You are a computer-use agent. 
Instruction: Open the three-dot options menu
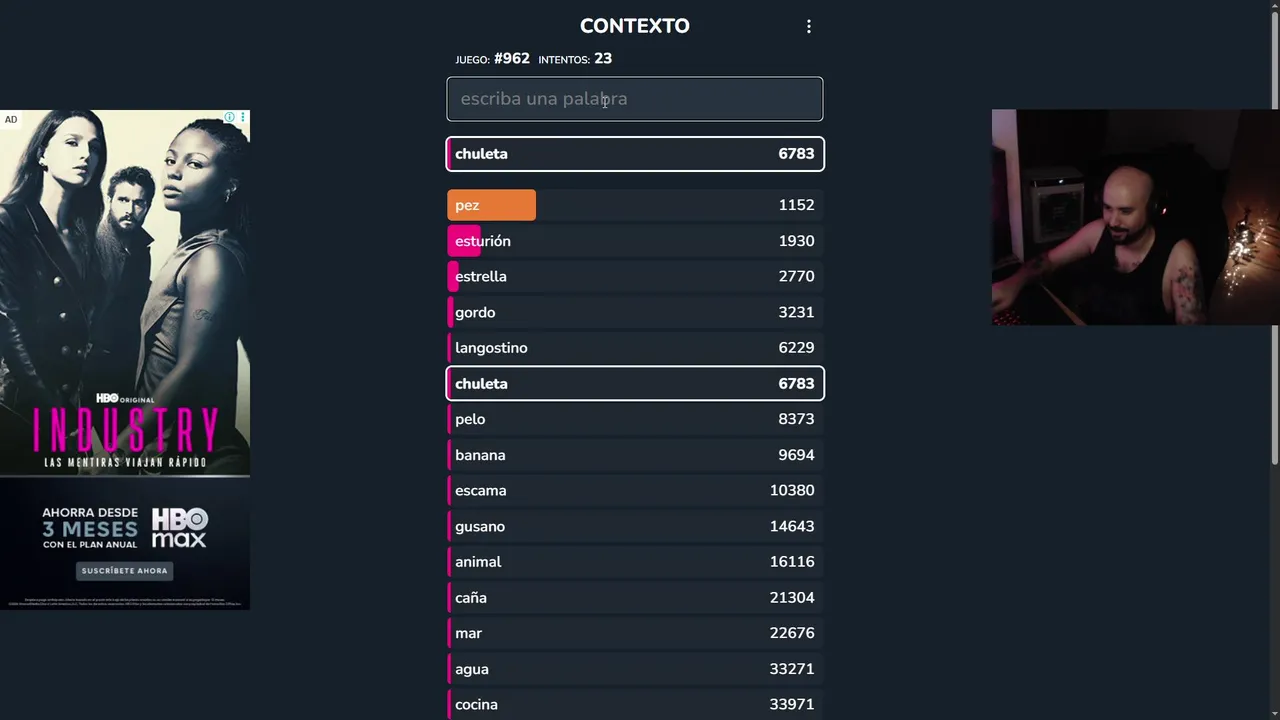[809, 27]
